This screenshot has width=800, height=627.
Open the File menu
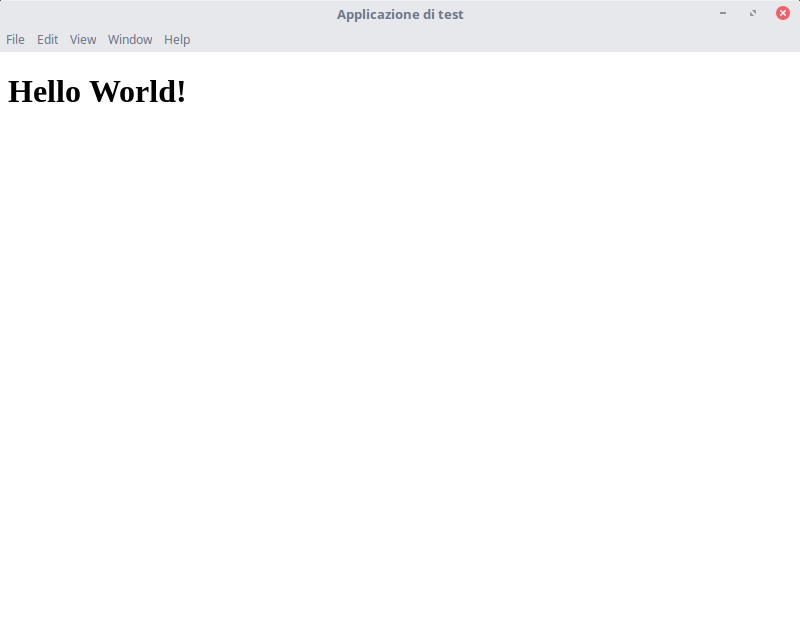click(x=15, y=40)
